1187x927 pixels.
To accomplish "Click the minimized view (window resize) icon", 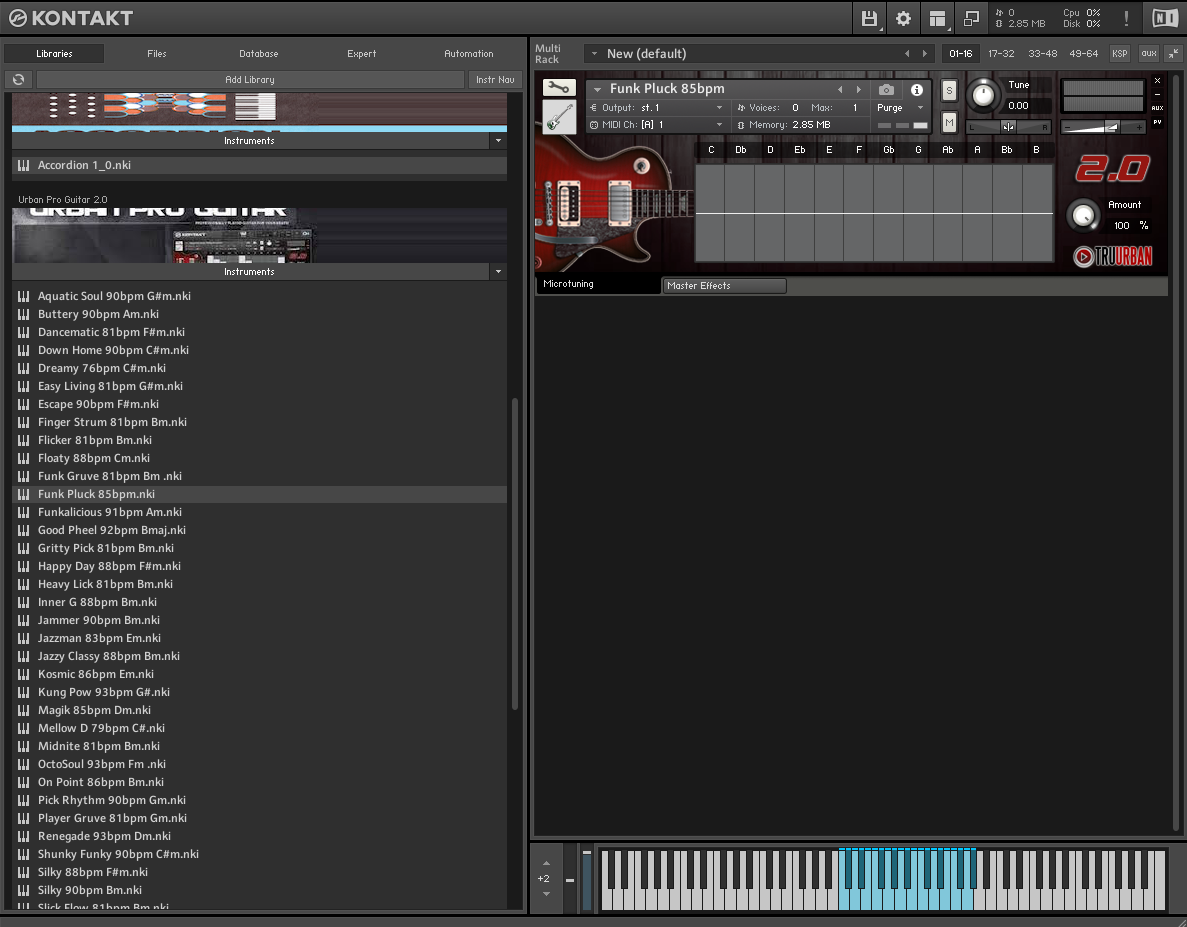I will point(971,18).
